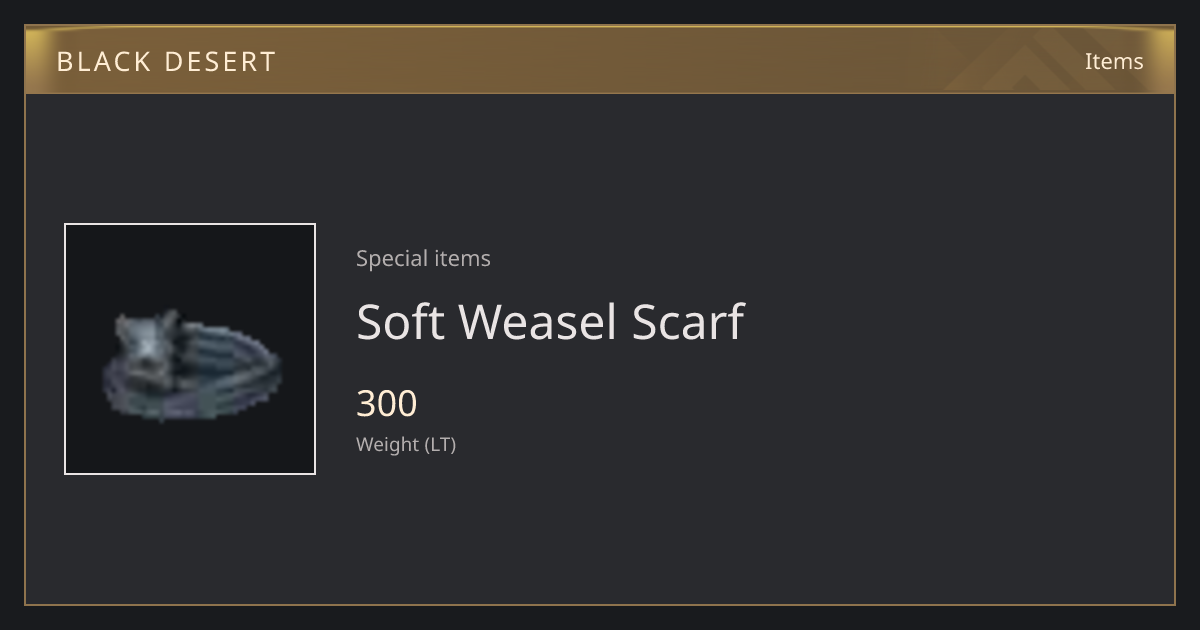This screenshot has width=1200, height=630.
Task: Click the word Weasel in the item name
Action: pyautogui.click(x=538, y=322)
